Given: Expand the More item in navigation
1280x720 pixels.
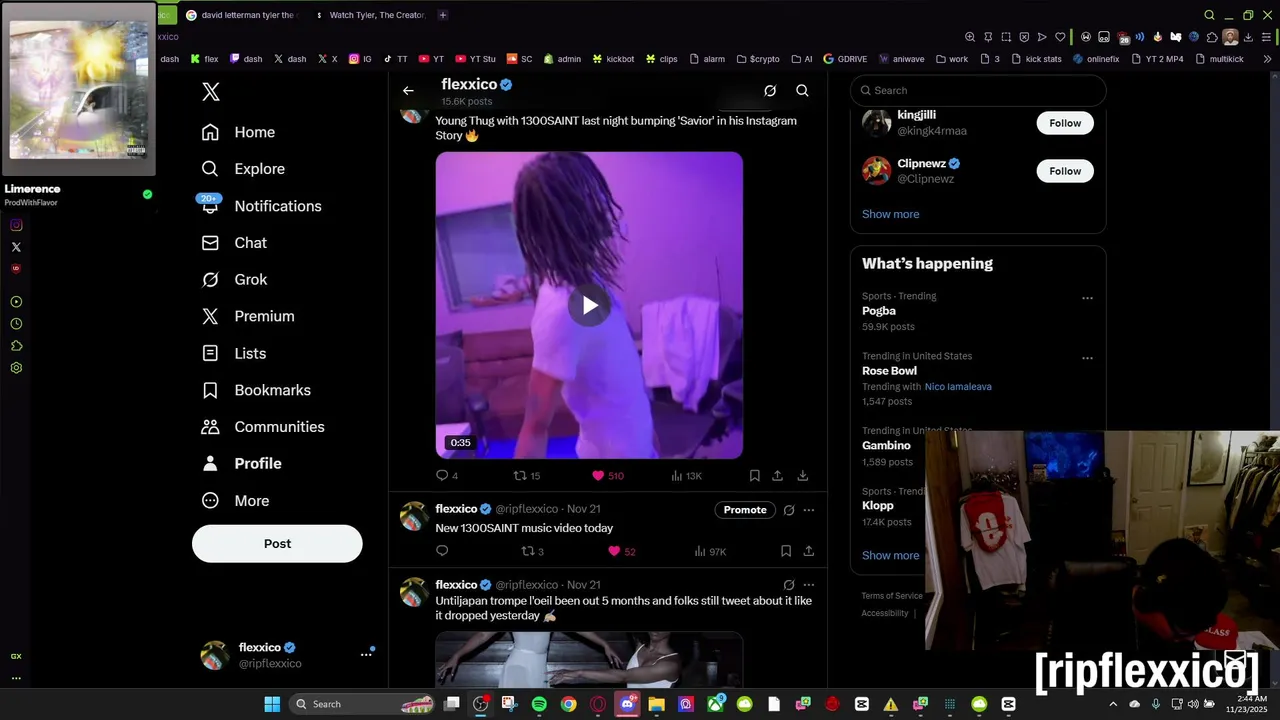Looking at the screenshot, I should point(236,501).
